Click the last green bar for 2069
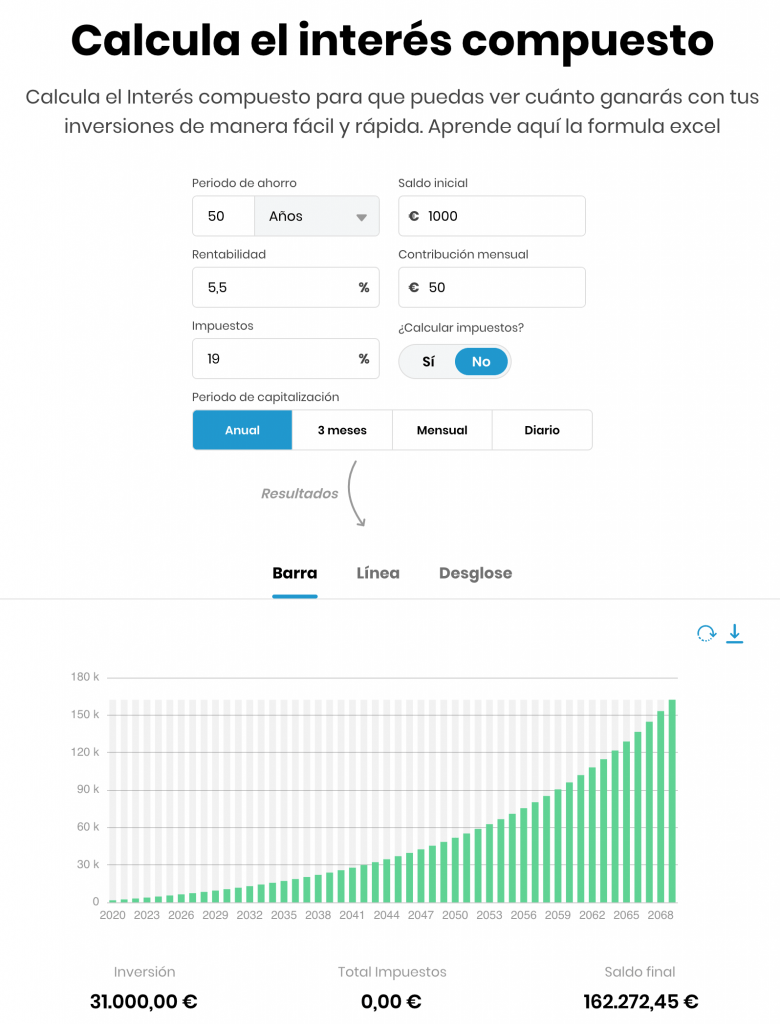 click(672, 801)
